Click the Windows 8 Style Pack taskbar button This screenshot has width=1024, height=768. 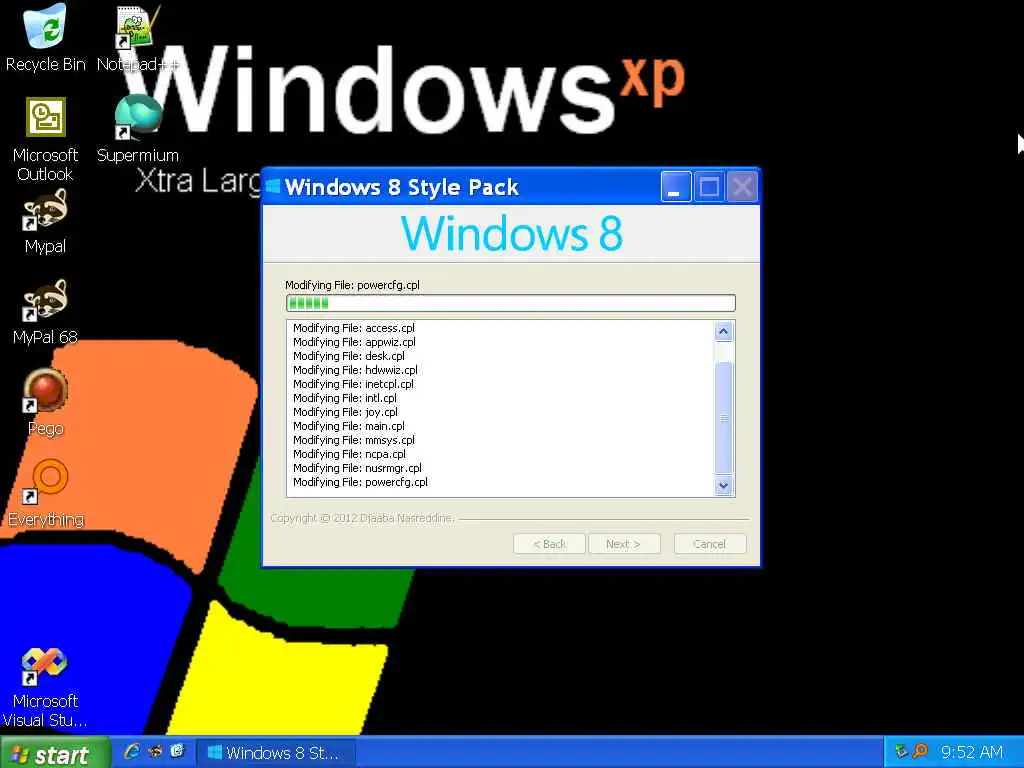(x=275, y=753)
